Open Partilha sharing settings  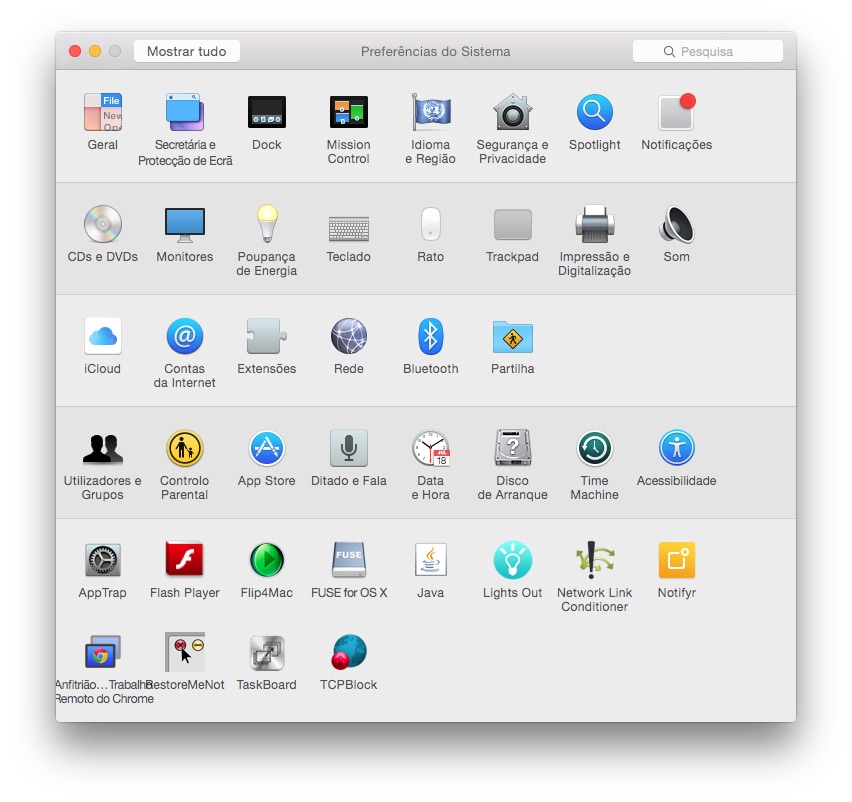(x=512, y=337)
